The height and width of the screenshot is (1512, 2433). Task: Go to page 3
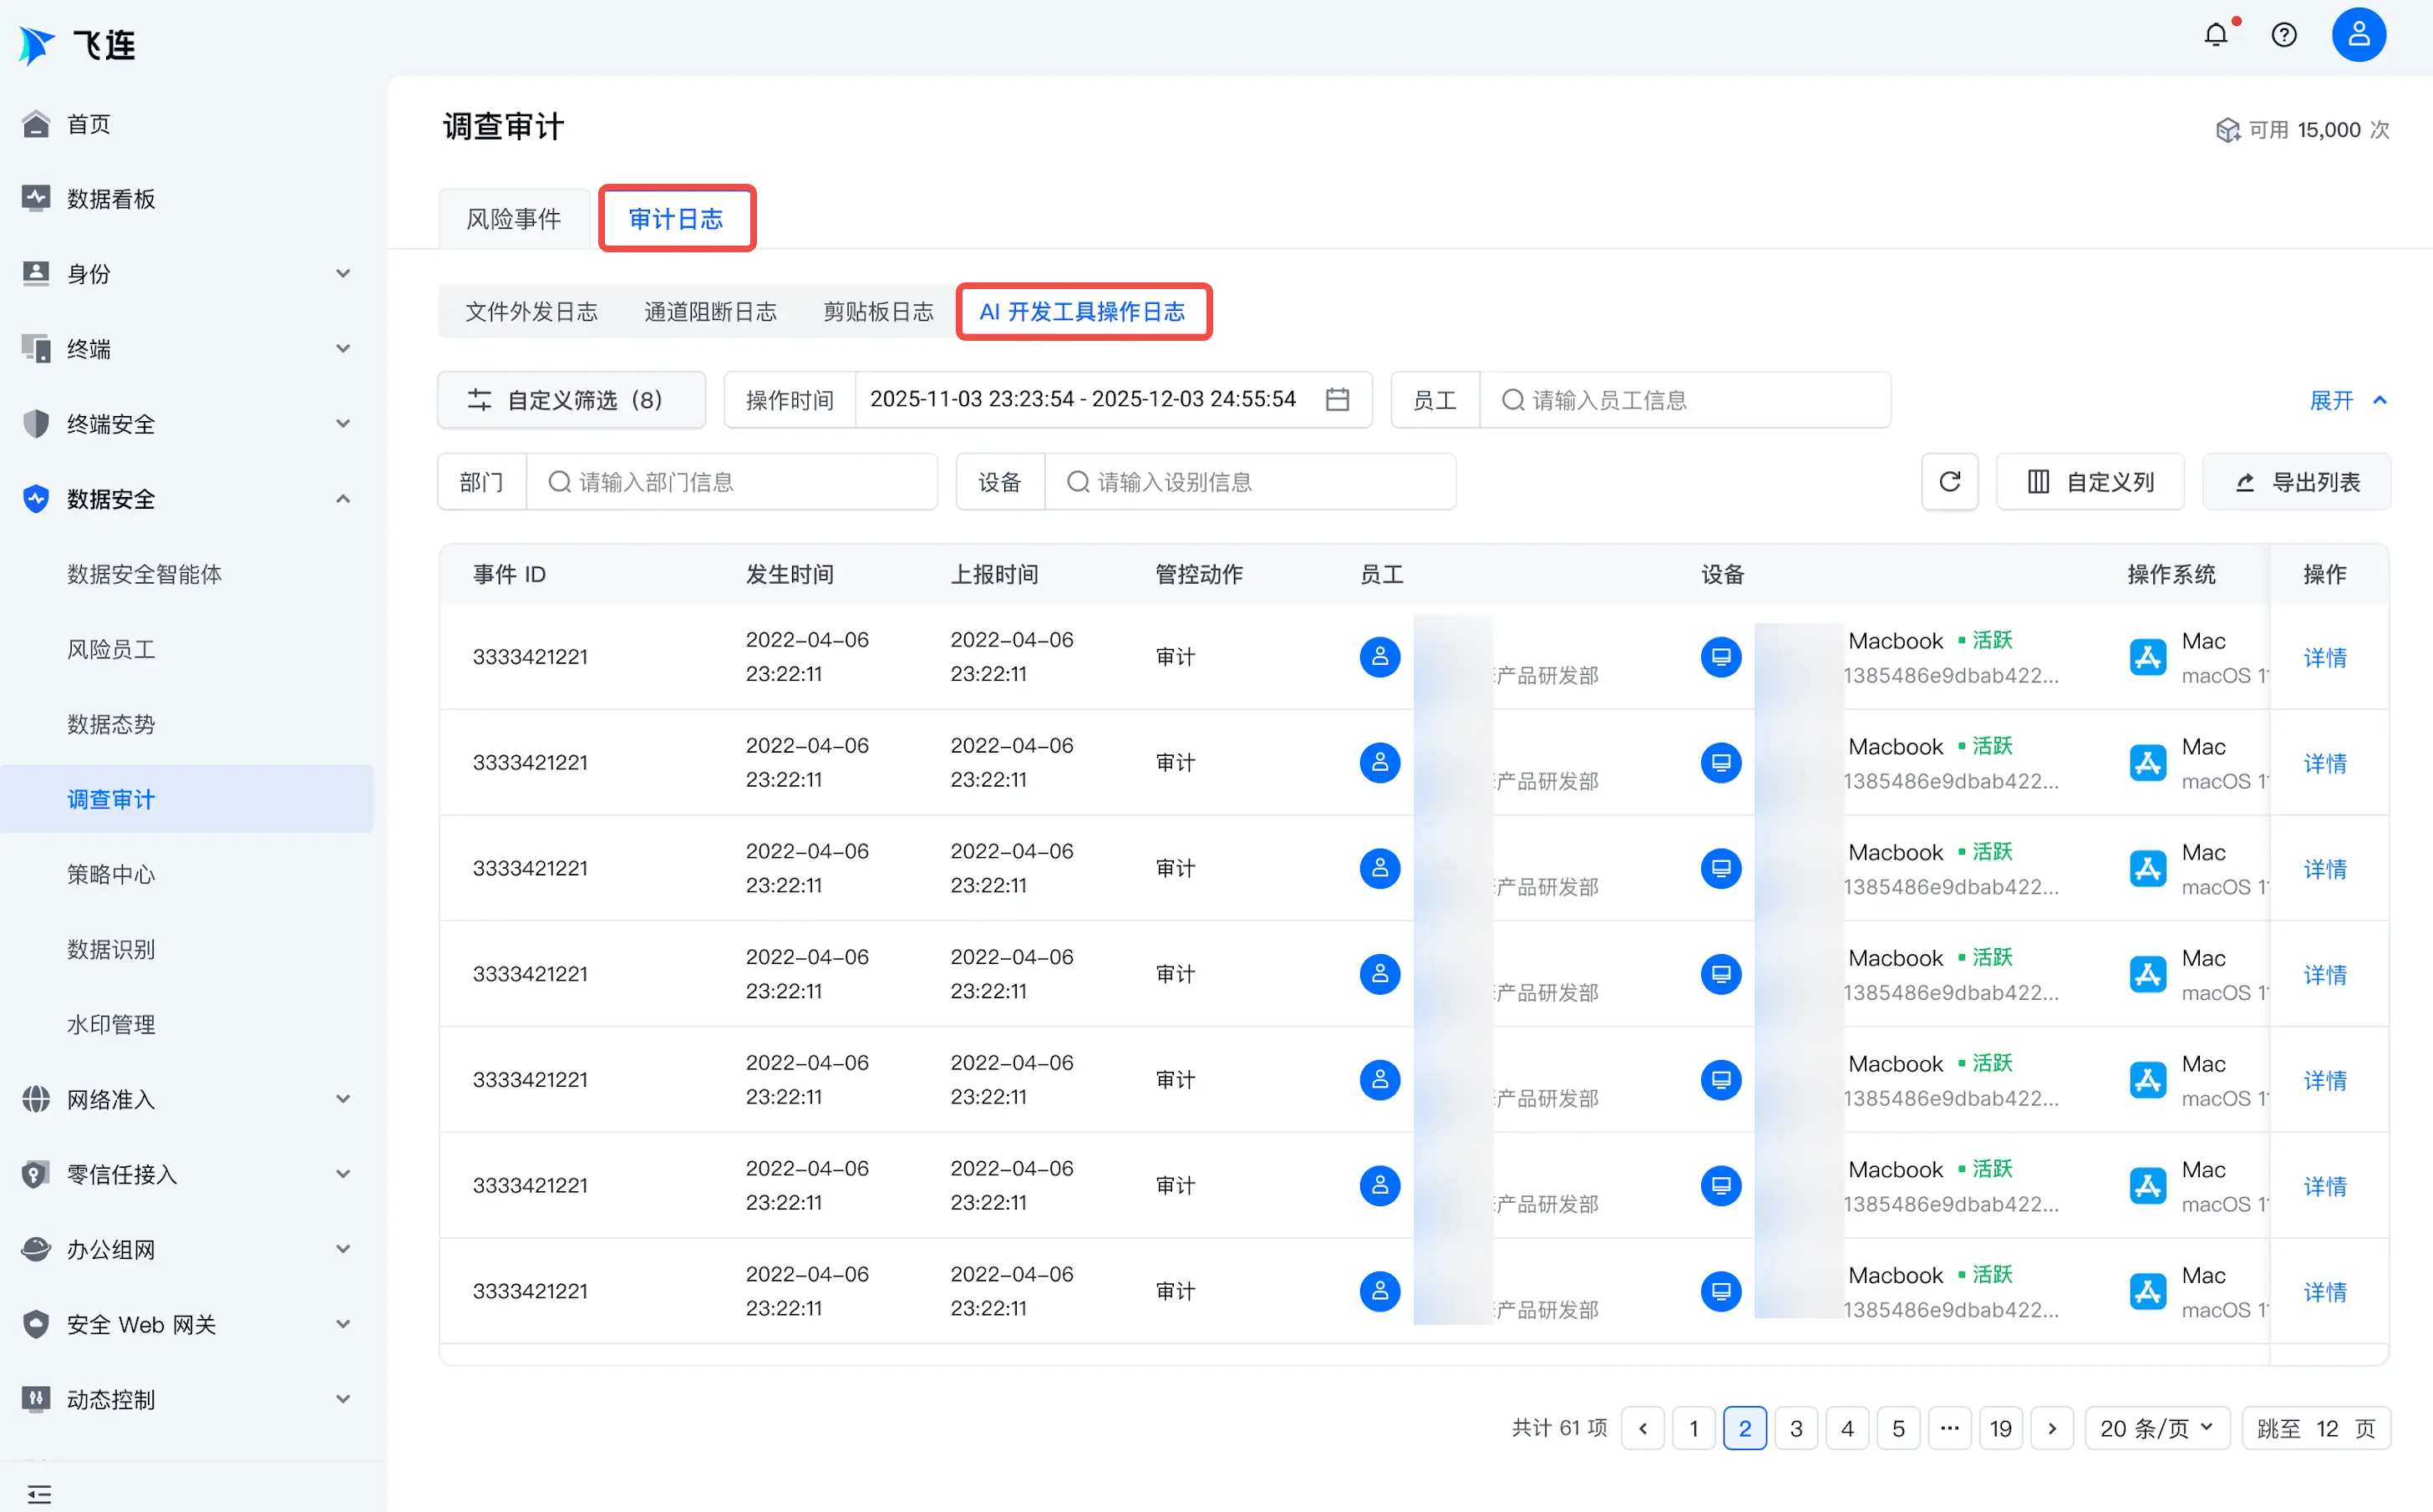pyautogui.click(x=1796, y=1428)
